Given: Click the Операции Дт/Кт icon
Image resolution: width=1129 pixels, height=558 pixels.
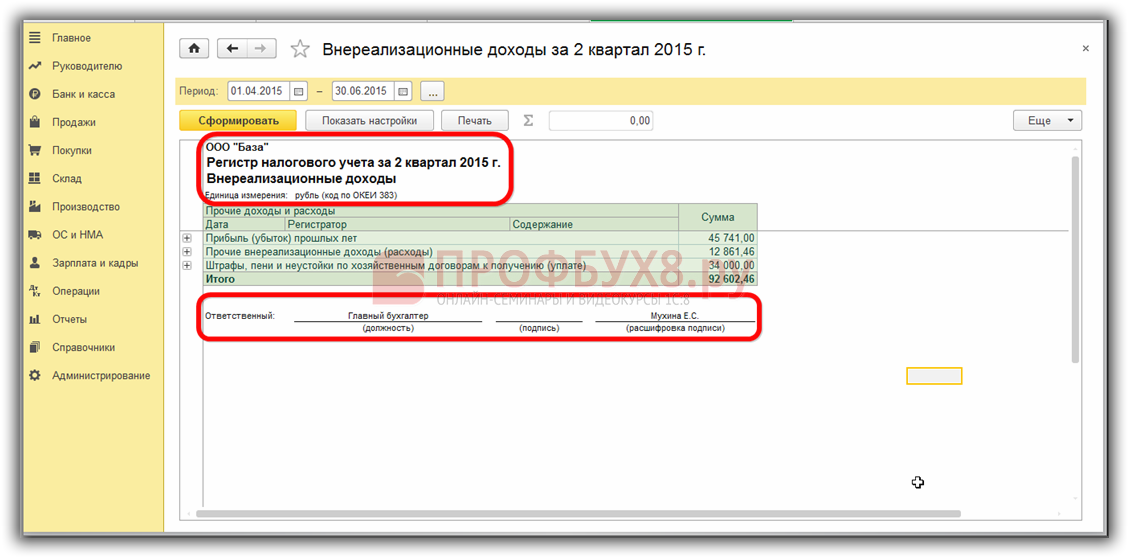Looking at the screenshot, I should point(34,291).
